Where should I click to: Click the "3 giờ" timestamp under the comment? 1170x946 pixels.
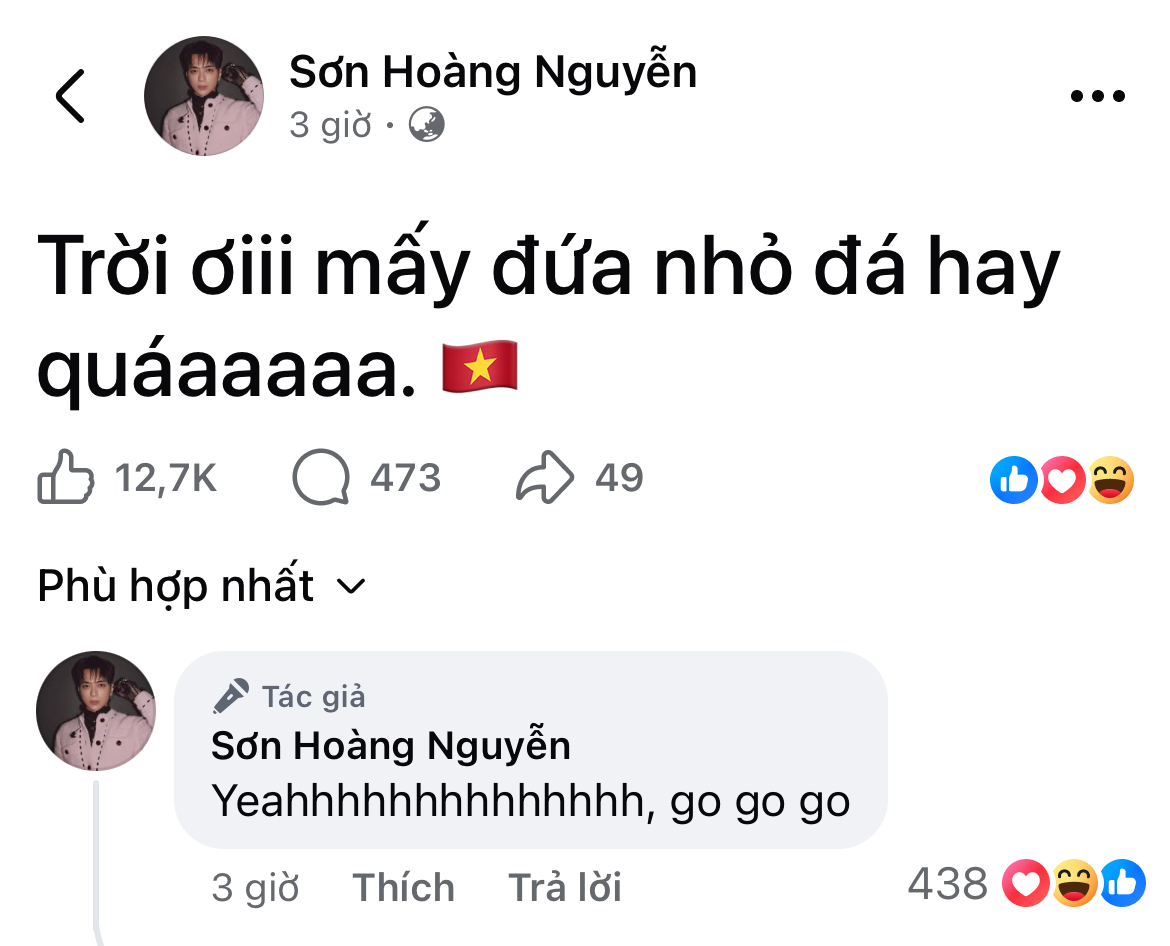(255, 888)
